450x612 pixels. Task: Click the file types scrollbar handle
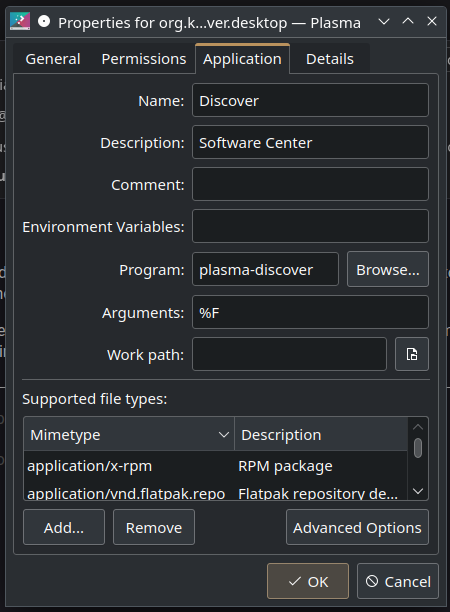click(x=418, y=448)
